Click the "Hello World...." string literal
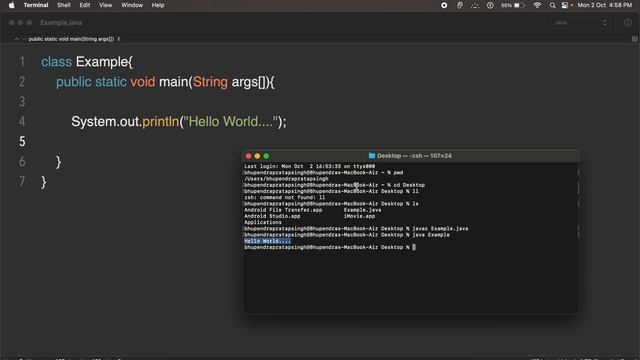Viewport: 640px width, 360px height. 231,122
